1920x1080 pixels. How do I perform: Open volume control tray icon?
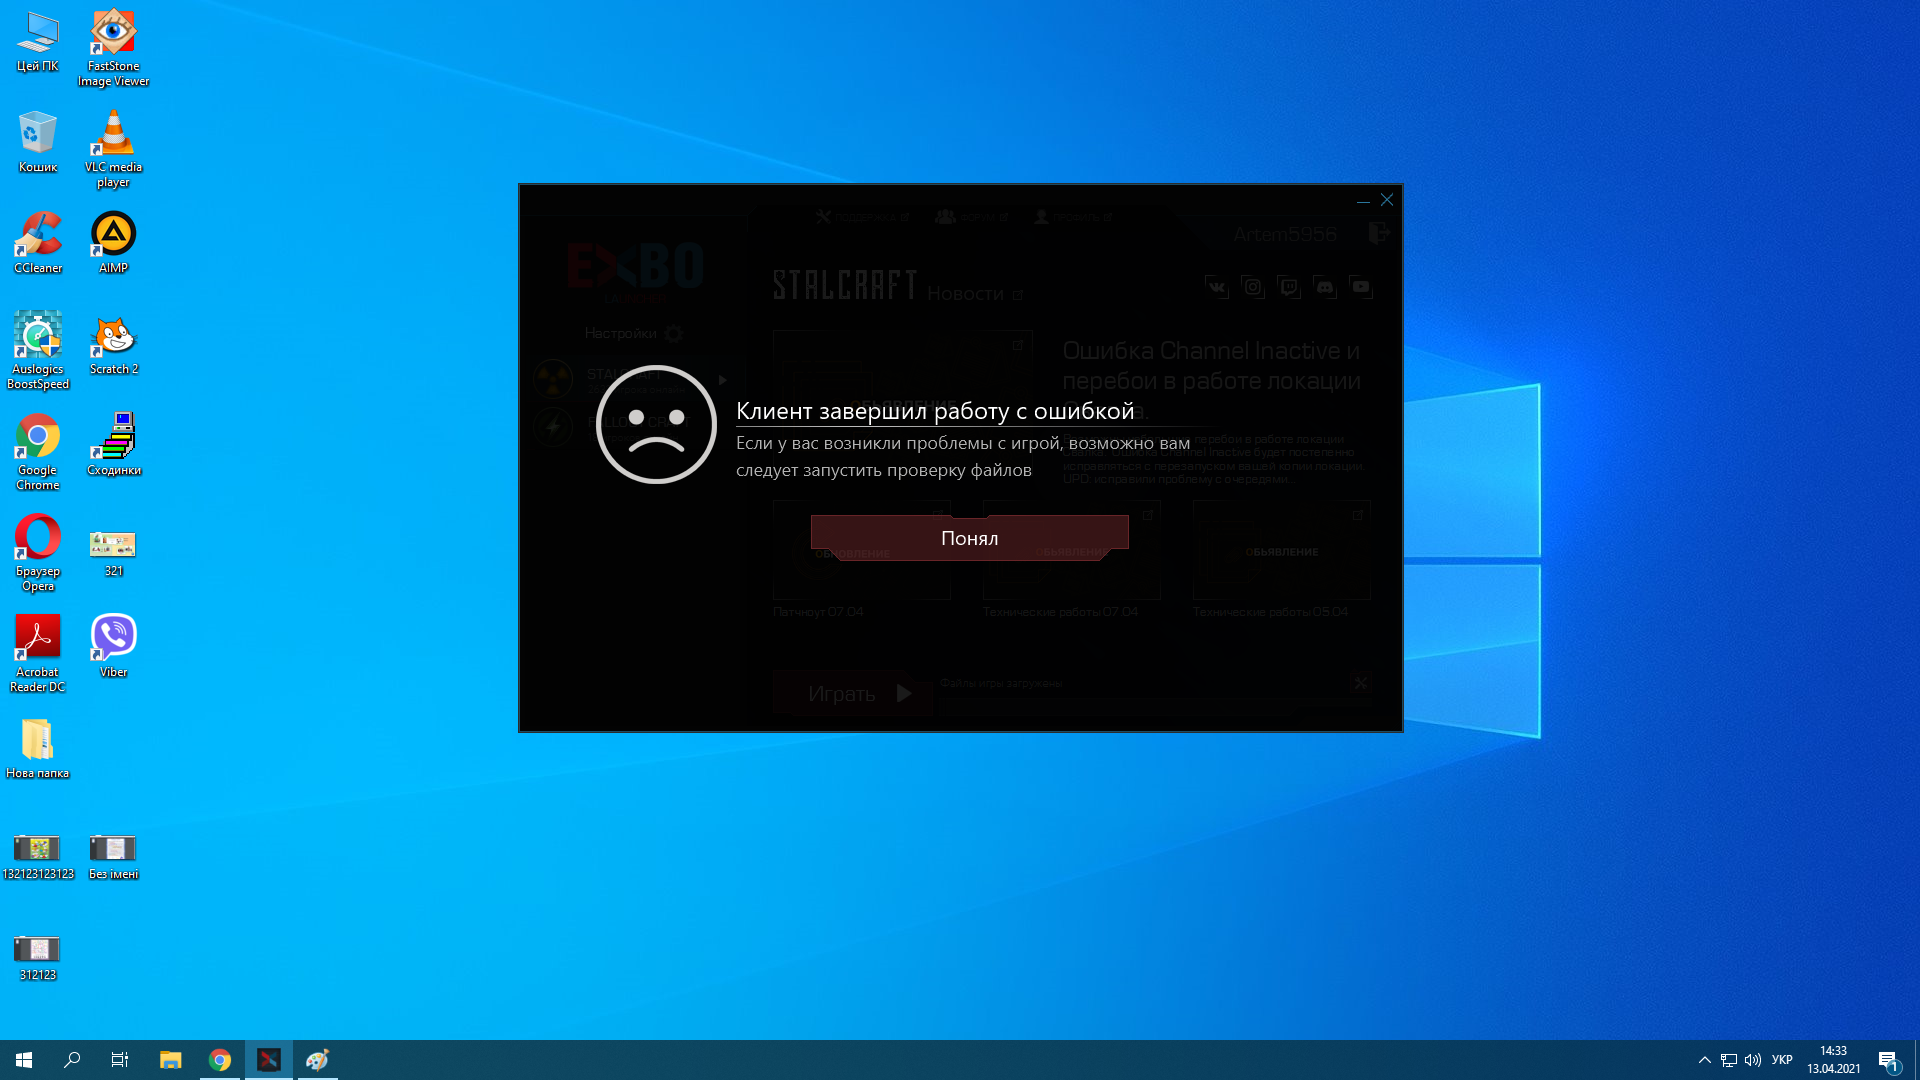pos(1753,1060)
